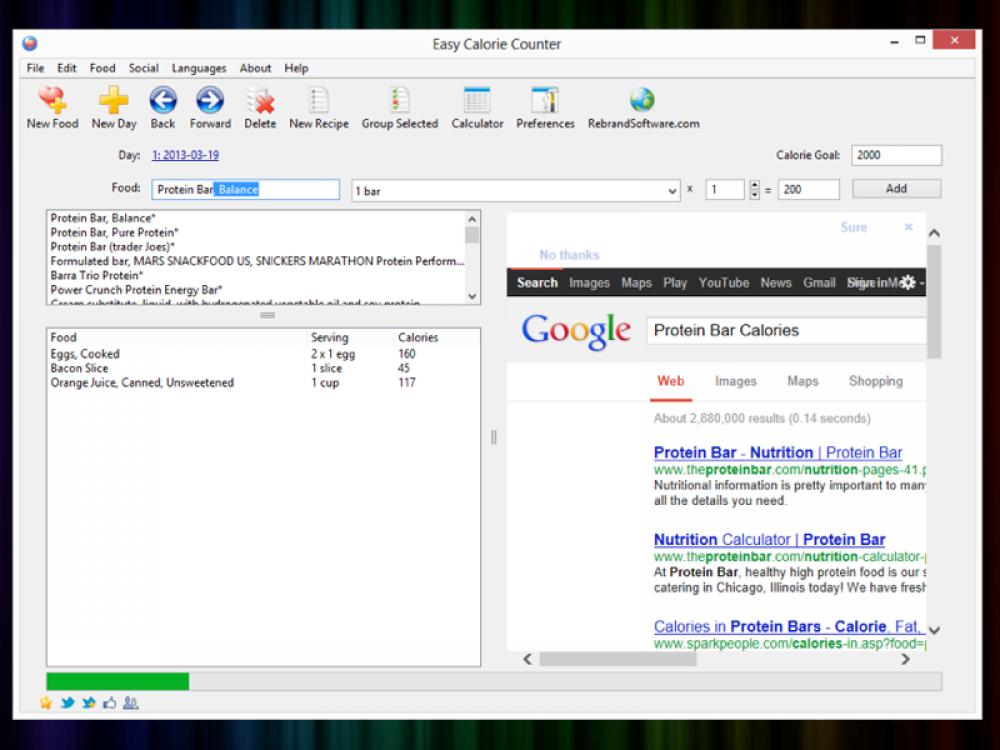
Task: Open the Food menu
Action: click(x=102, y=68)
